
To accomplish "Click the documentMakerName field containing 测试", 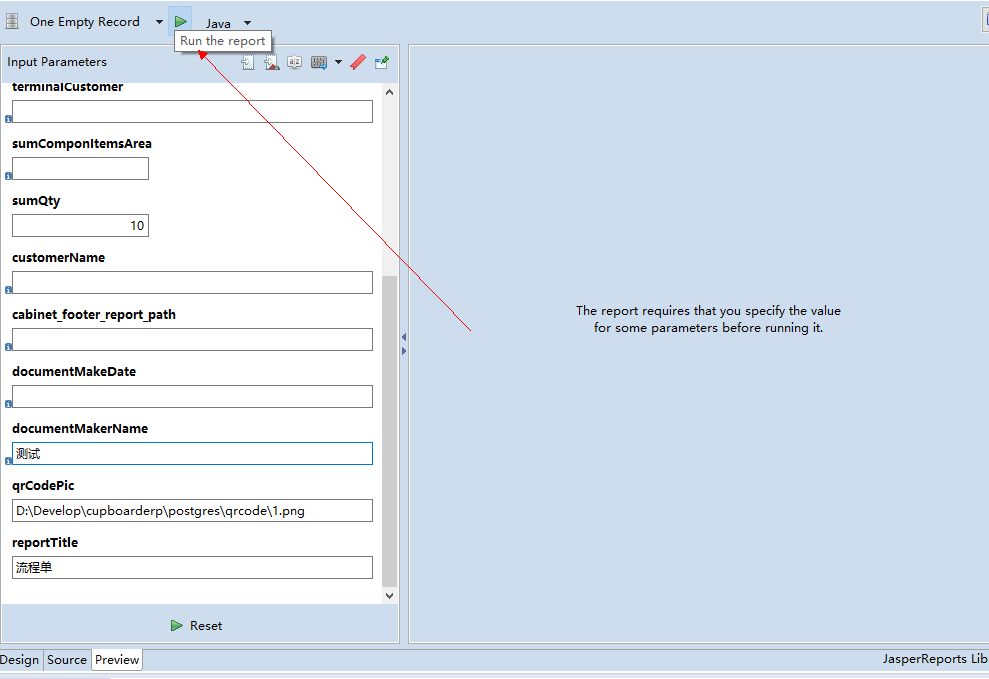I will coord(192,453).
